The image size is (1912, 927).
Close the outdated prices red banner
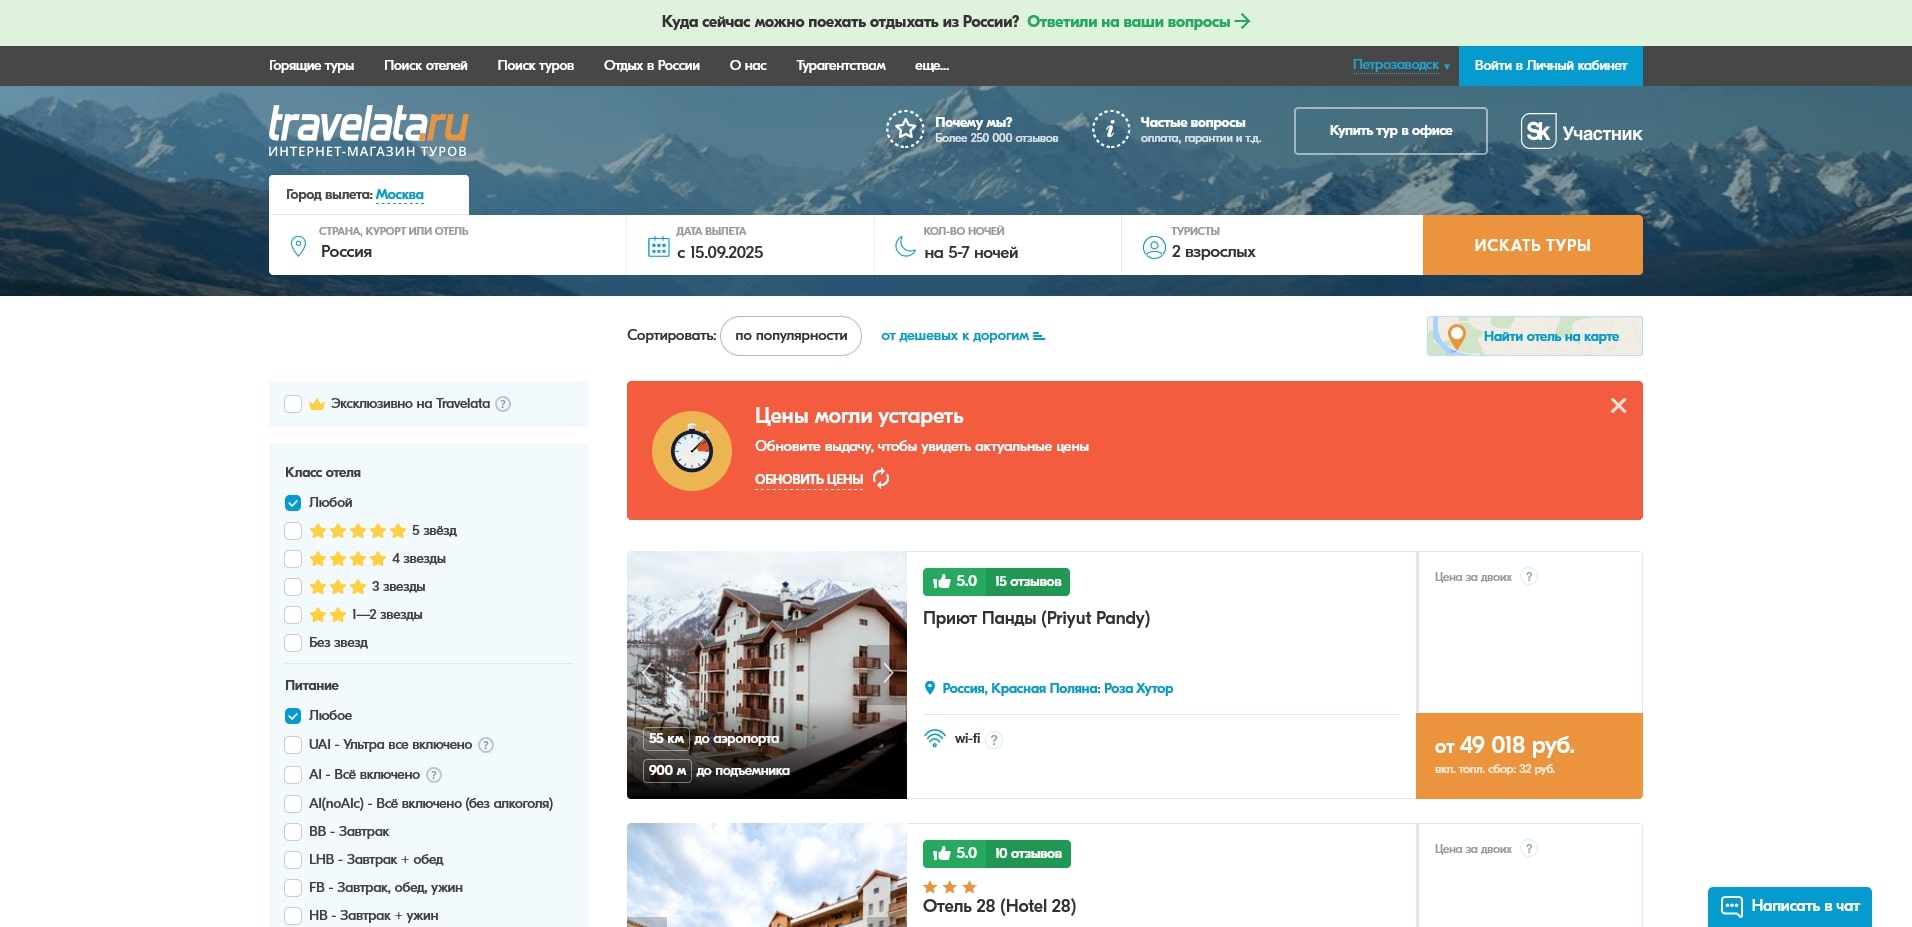pos(1618,405)
